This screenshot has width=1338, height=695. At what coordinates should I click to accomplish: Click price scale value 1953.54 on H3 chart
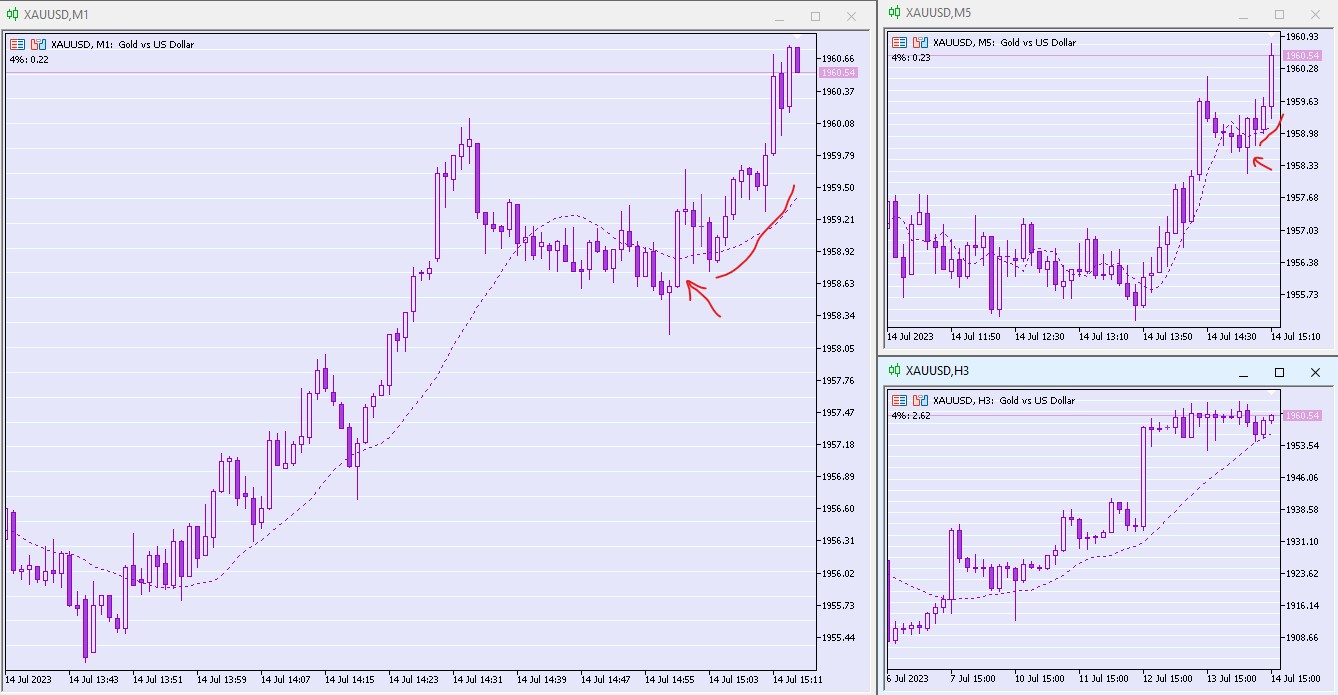(1302, 446)
